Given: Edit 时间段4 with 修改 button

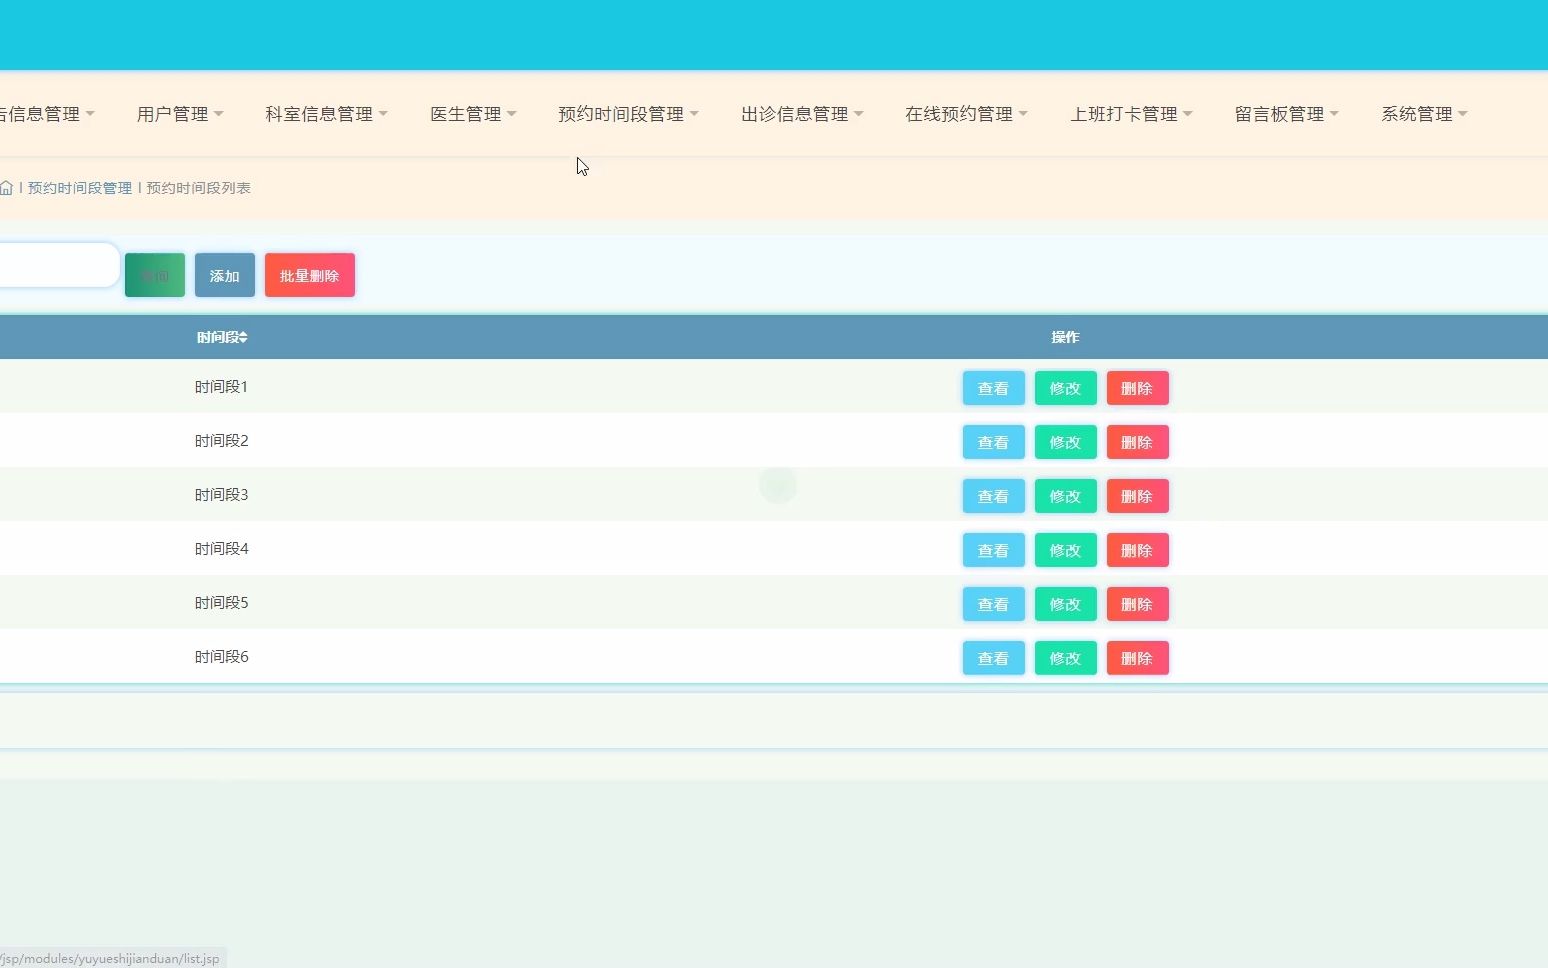Looking at the screenshot, I should click(x=1066, y=550).
